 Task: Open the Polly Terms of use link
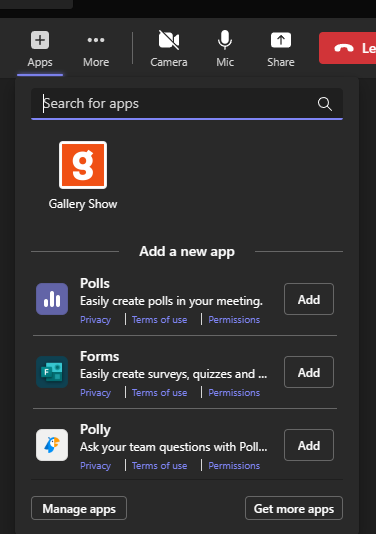[159, 466]
